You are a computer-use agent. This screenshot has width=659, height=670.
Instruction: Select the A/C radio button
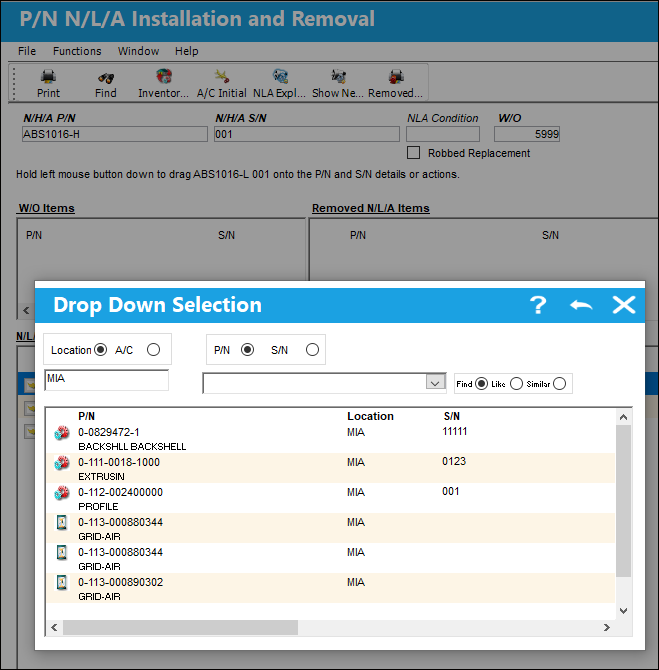tap(153, 350)
